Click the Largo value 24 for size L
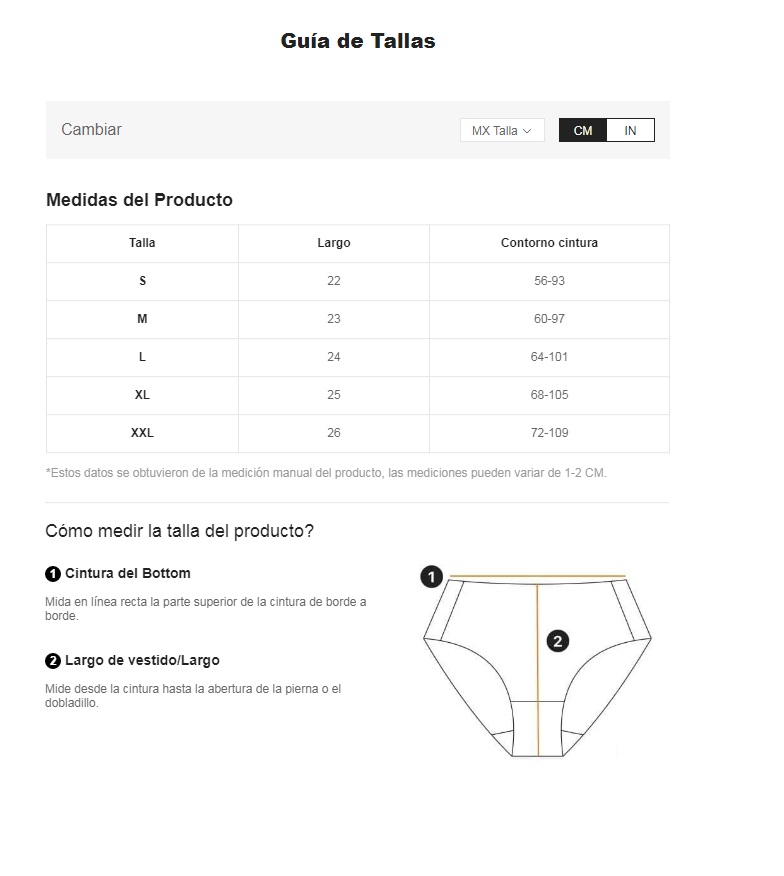Image resolution: width=784 pixels, height=876 pixels. [333, 357]
